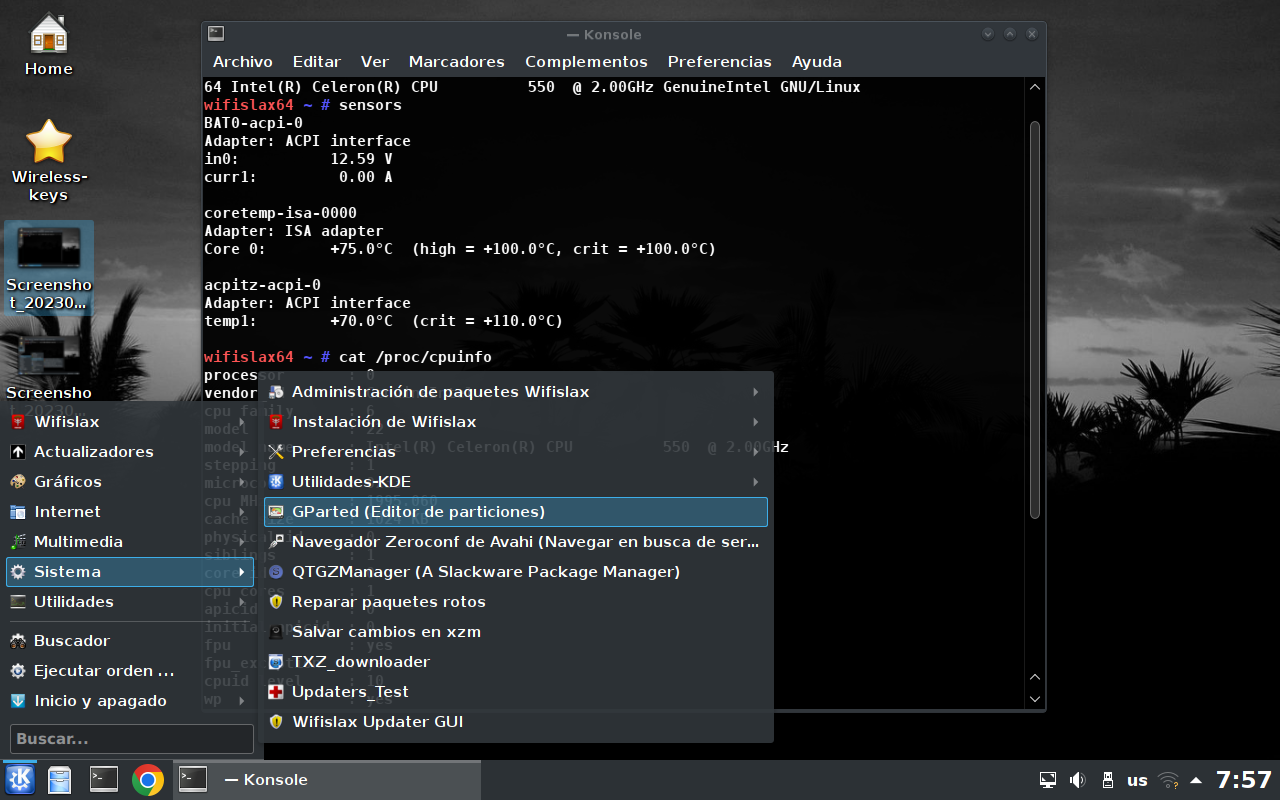The height and width of the screenshot is (800, 1280).
Task: Open the KDE application launcher icon
Action: click(20, 780)
